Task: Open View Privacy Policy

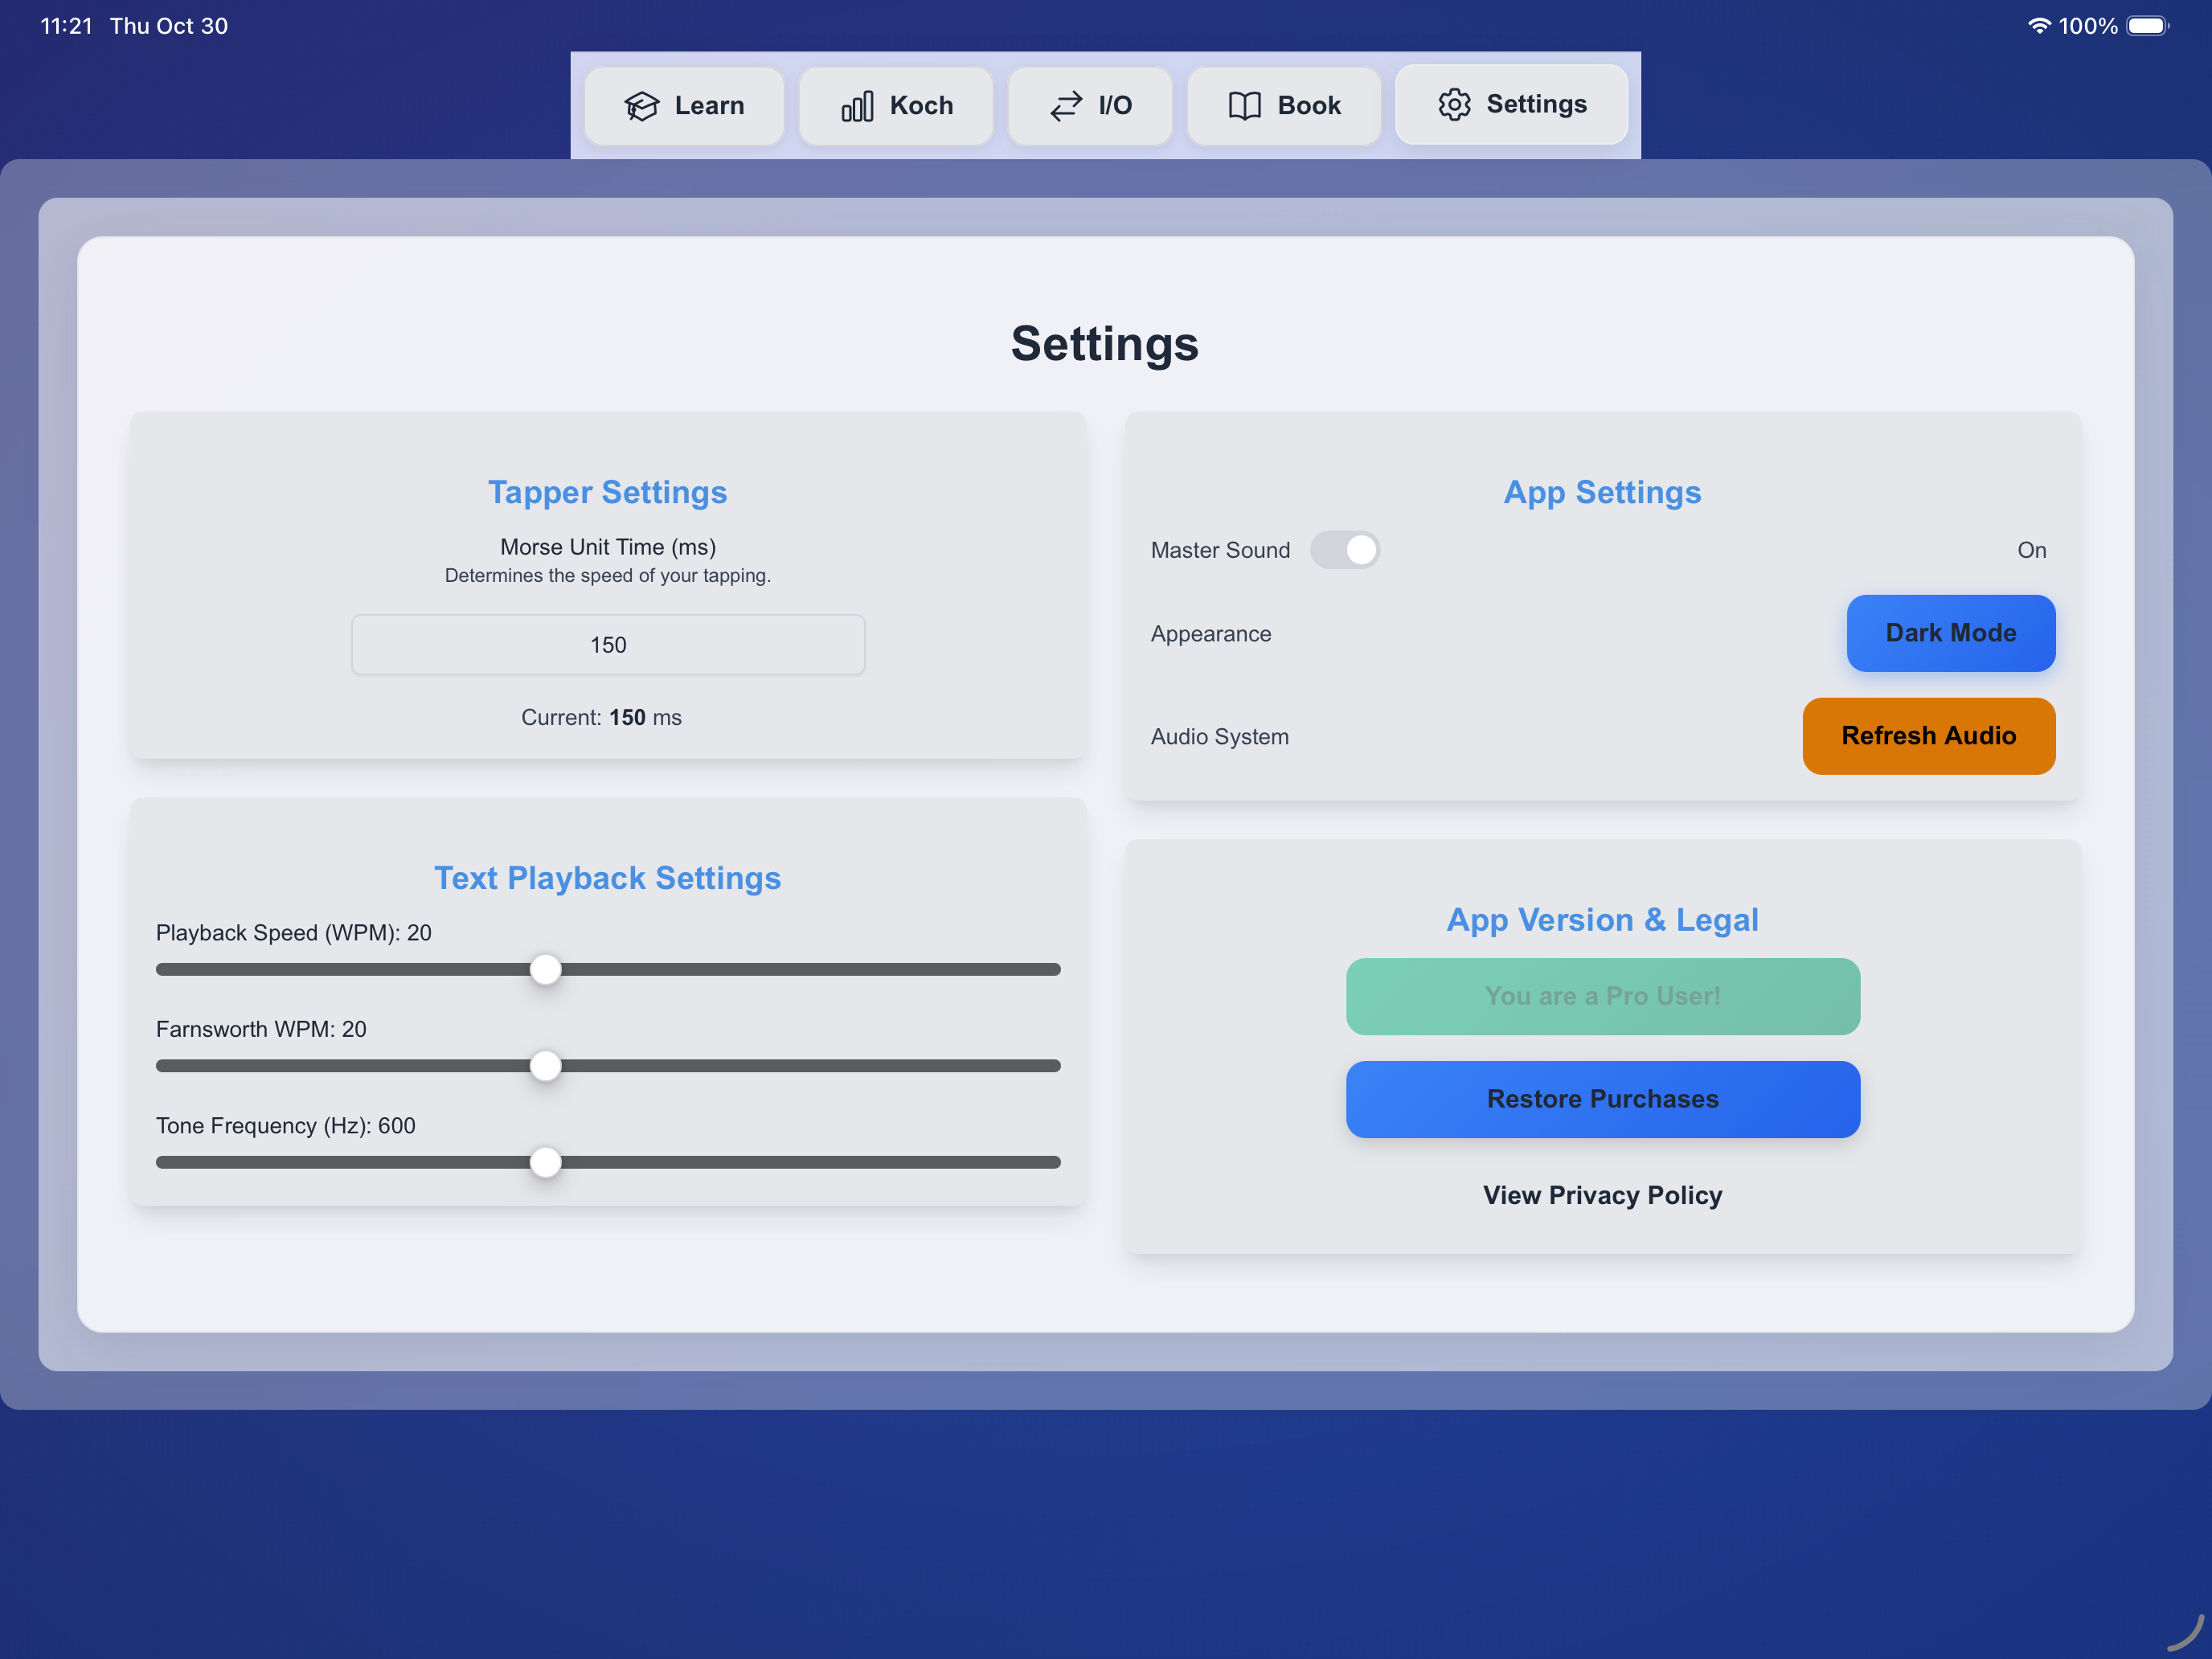Action: (x=1602, y=1194)
